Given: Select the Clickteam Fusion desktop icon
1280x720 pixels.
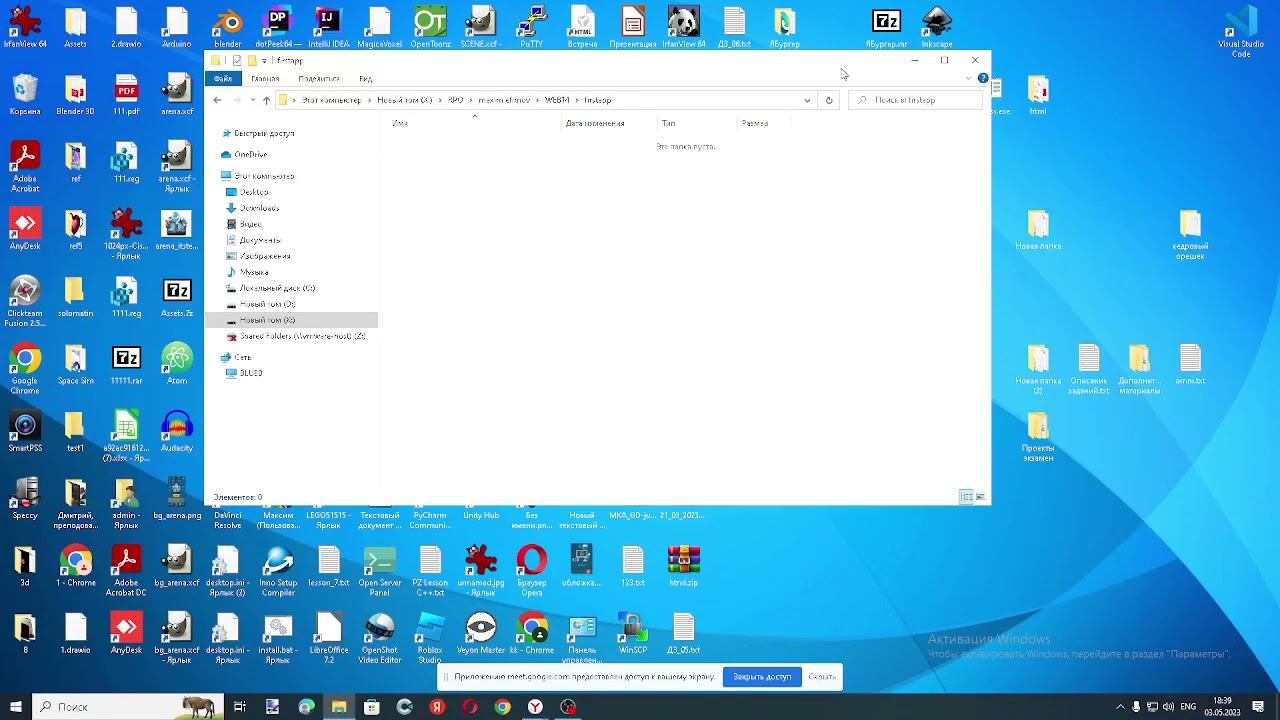Looking at the screenshot, I should 25,301.
